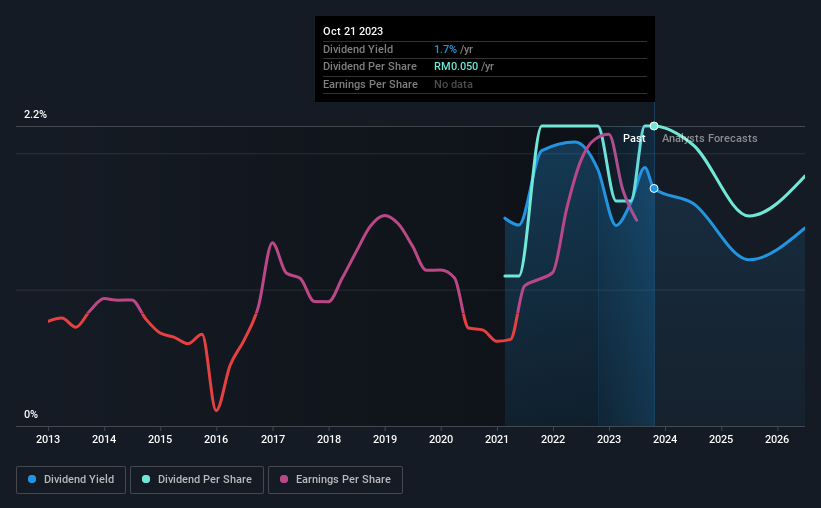Click the 2019 x-axis label
Screen dimensions: 821x508
[x=385, y=439]
